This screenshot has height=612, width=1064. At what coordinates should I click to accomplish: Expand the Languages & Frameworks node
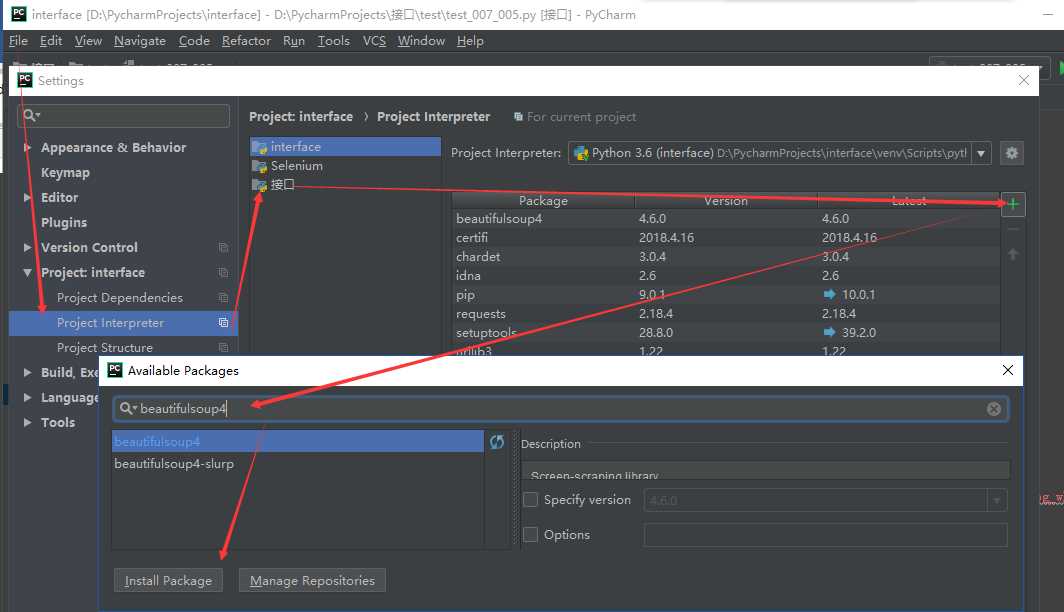tap(27, 398)
